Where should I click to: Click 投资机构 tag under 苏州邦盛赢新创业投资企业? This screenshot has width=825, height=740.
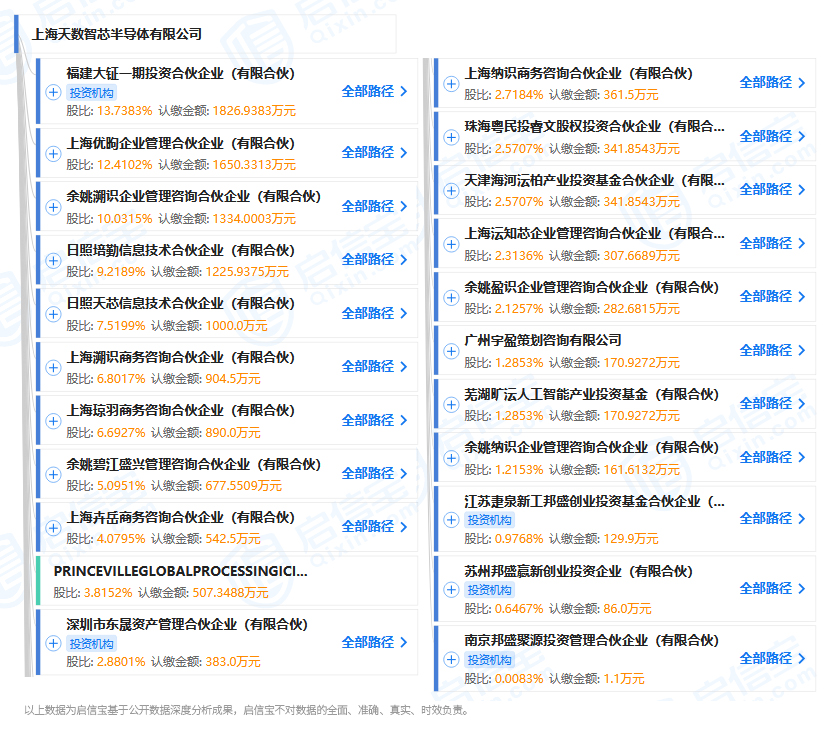490,590
